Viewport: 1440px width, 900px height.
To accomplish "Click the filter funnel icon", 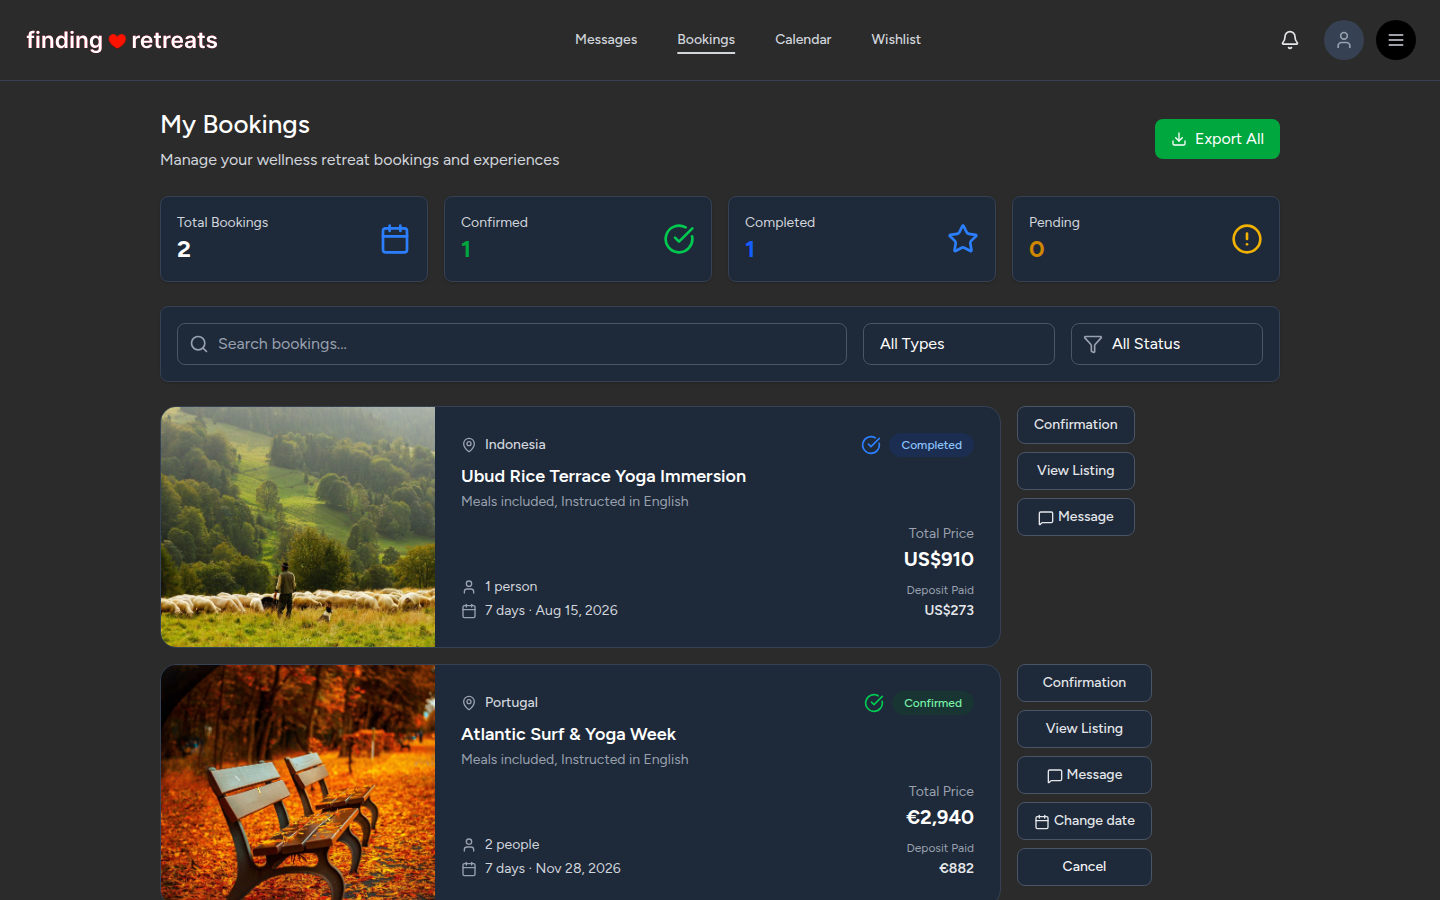I will (1093, 344).
